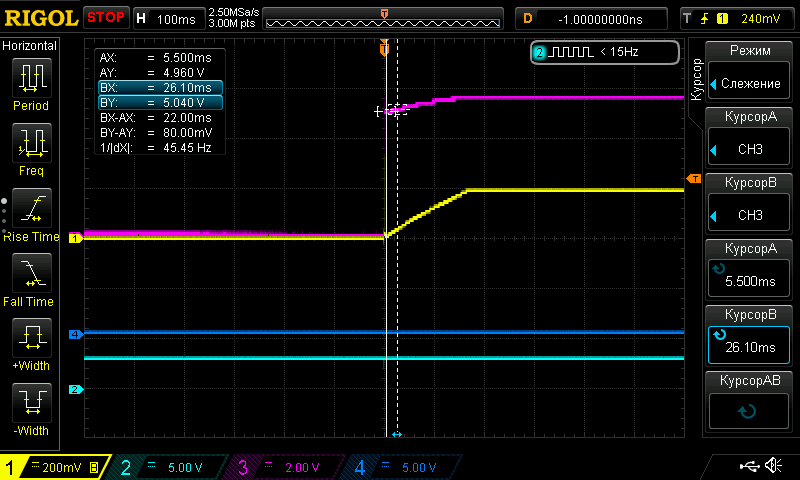Click the USB status icon
Screen dimensions: 800x480
(748, 467)
